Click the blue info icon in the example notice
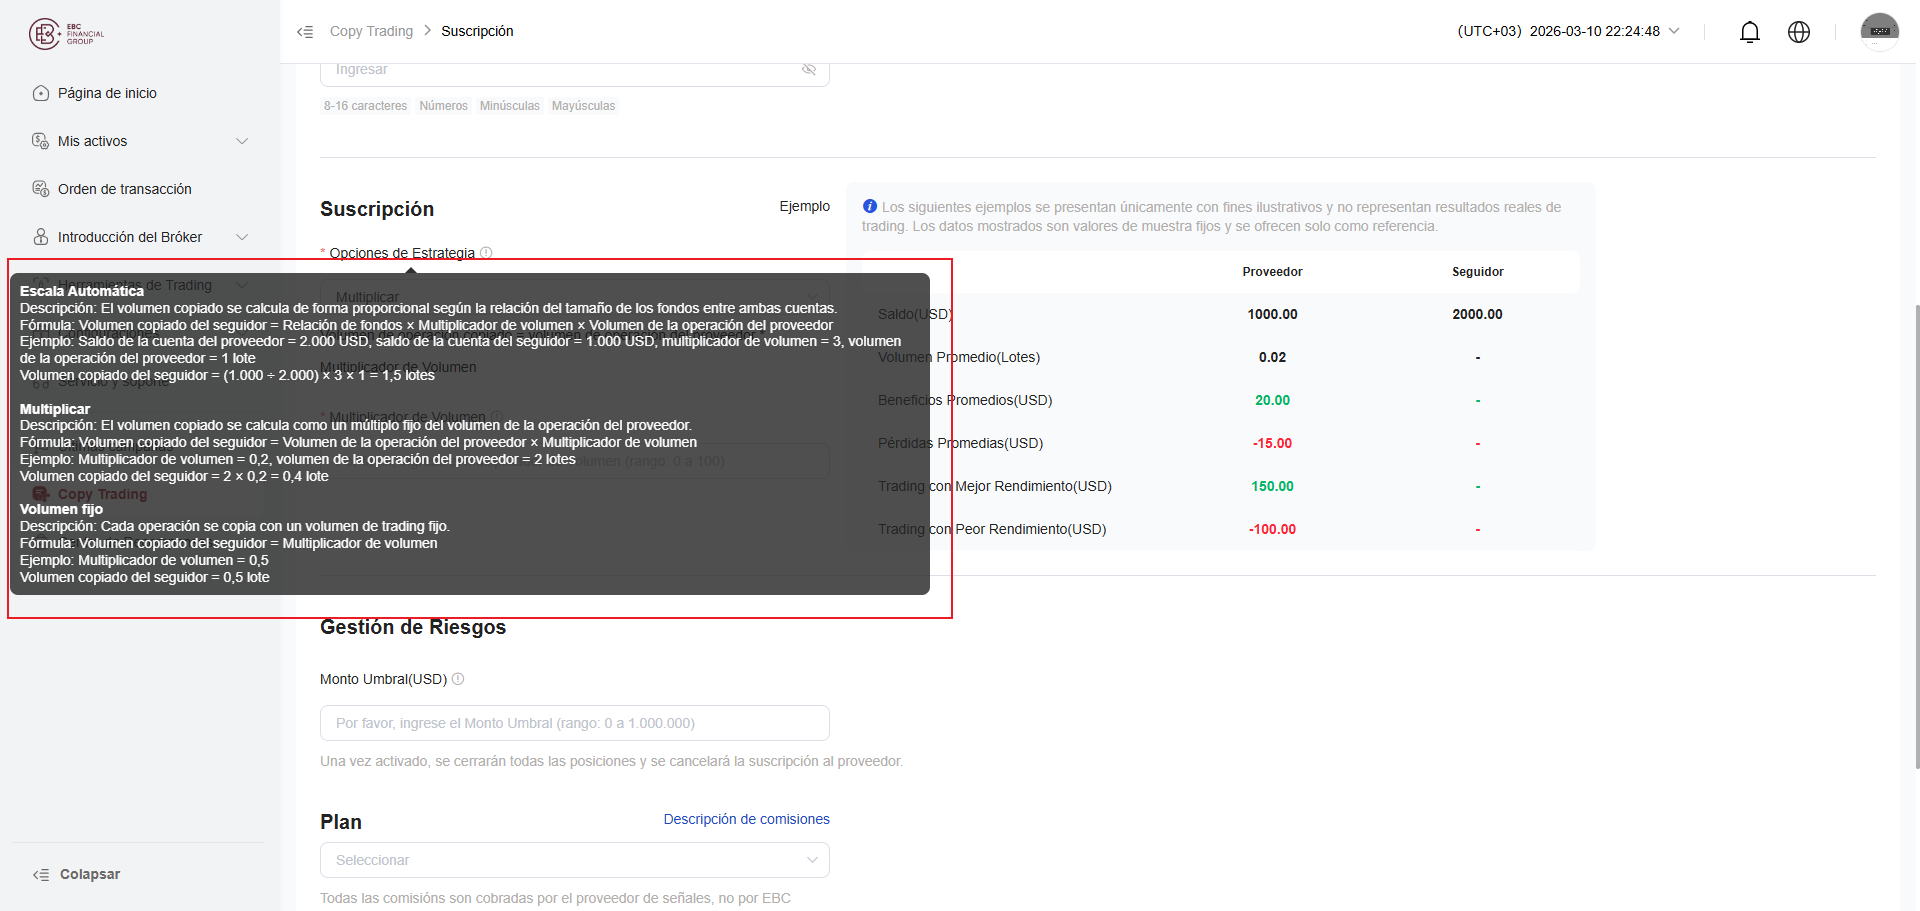Screen dimensions: 1920x911 pos(870,206)
